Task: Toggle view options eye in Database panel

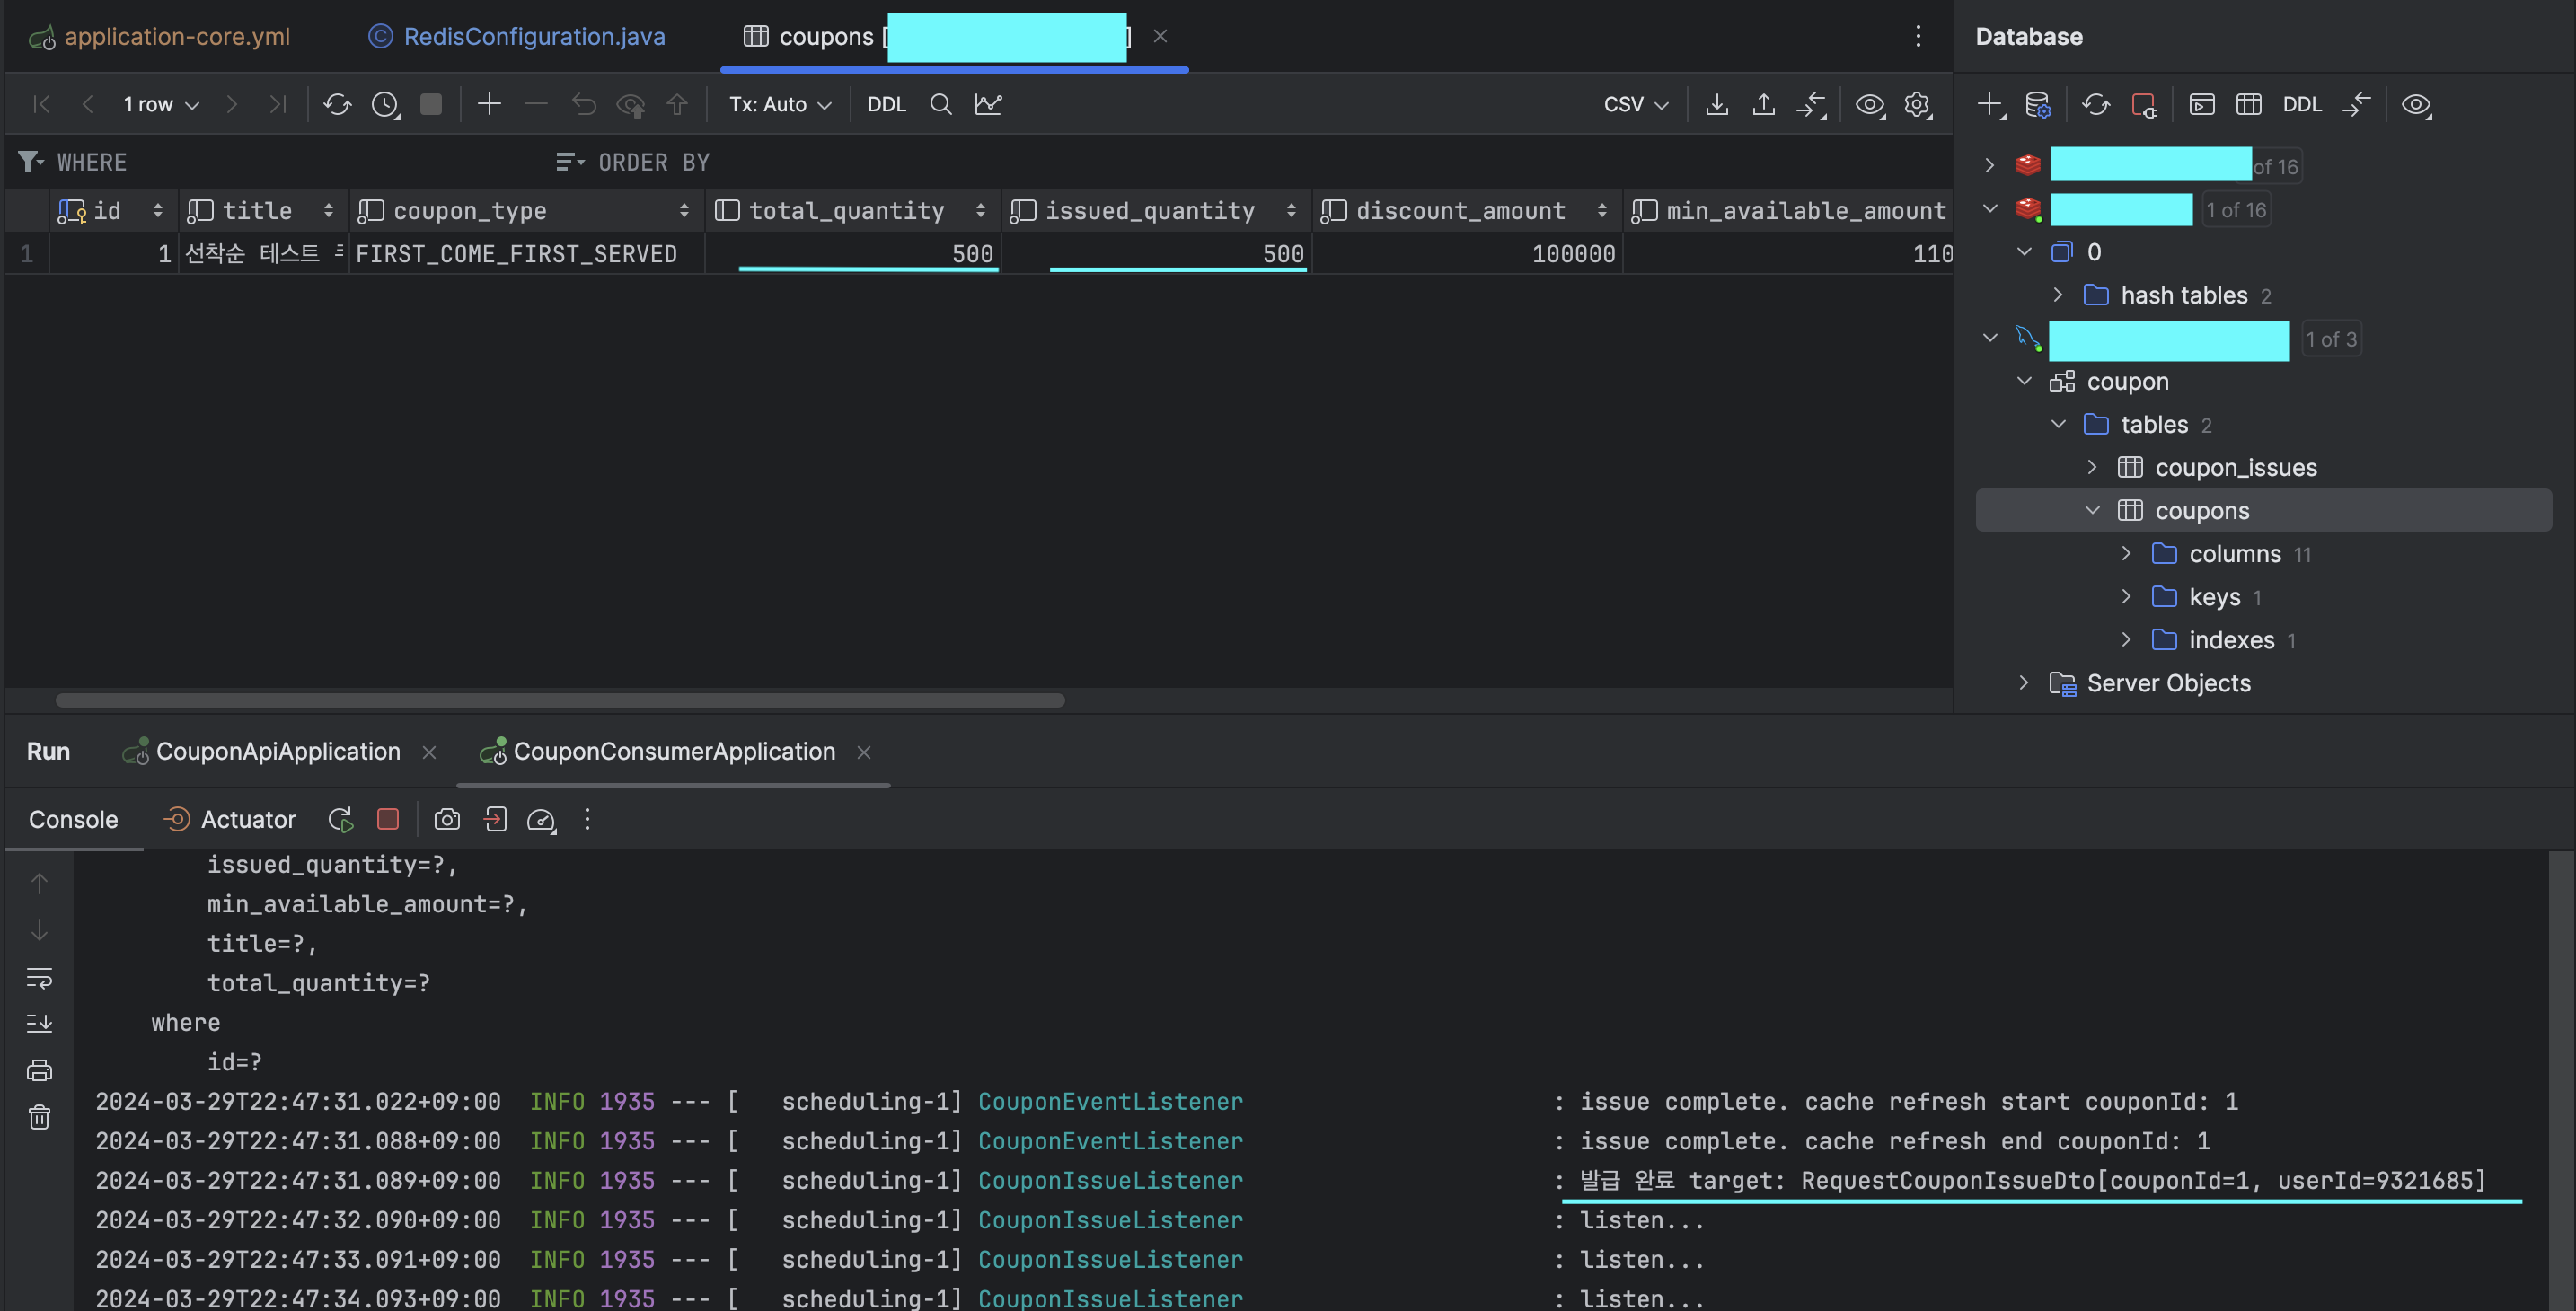Action: 2416,104
